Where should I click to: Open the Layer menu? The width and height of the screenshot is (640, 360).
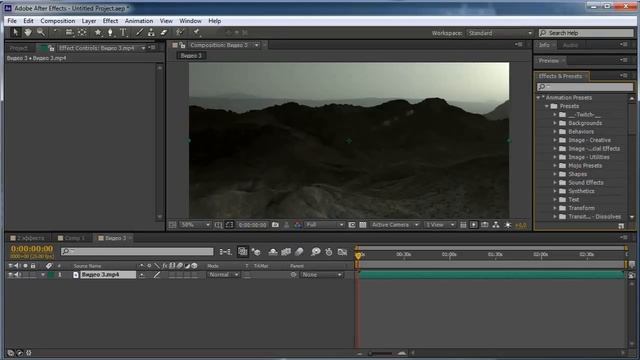pyautogui.click(x=89, y=21)
